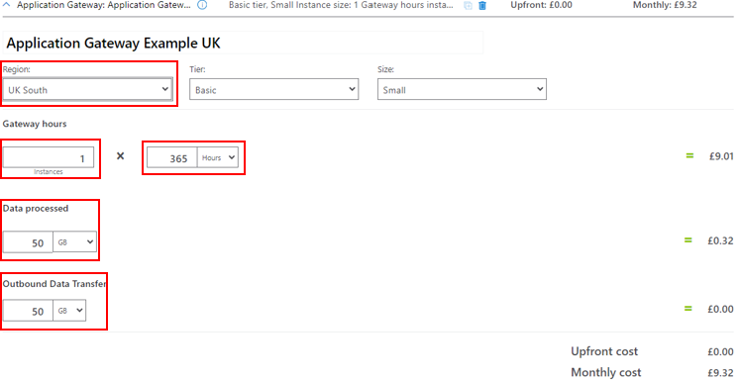Open the Hours unit dropdown
Image resolution: width=741 pixels, height=380 pixels.
[x=218, y=158]
